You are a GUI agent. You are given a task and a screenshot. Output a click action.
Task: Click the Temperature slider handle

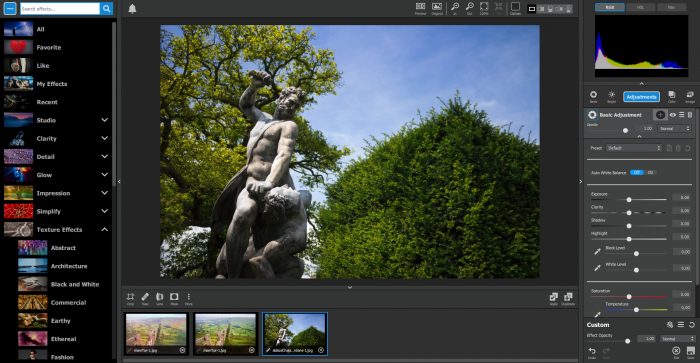tap(636, 309)
